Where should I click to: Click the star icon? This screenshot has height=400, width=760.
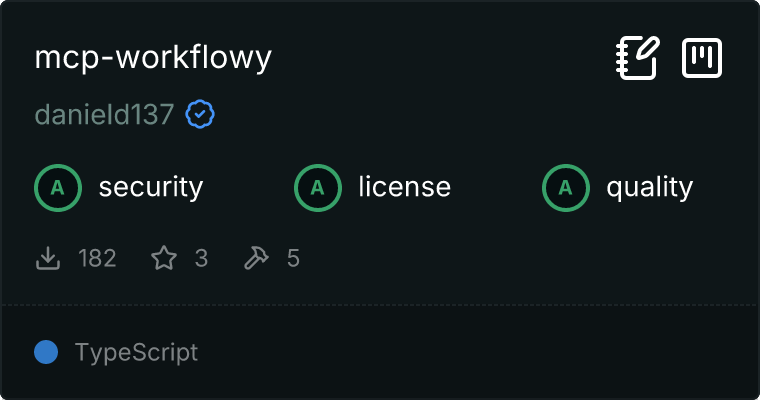coord(164,258)
